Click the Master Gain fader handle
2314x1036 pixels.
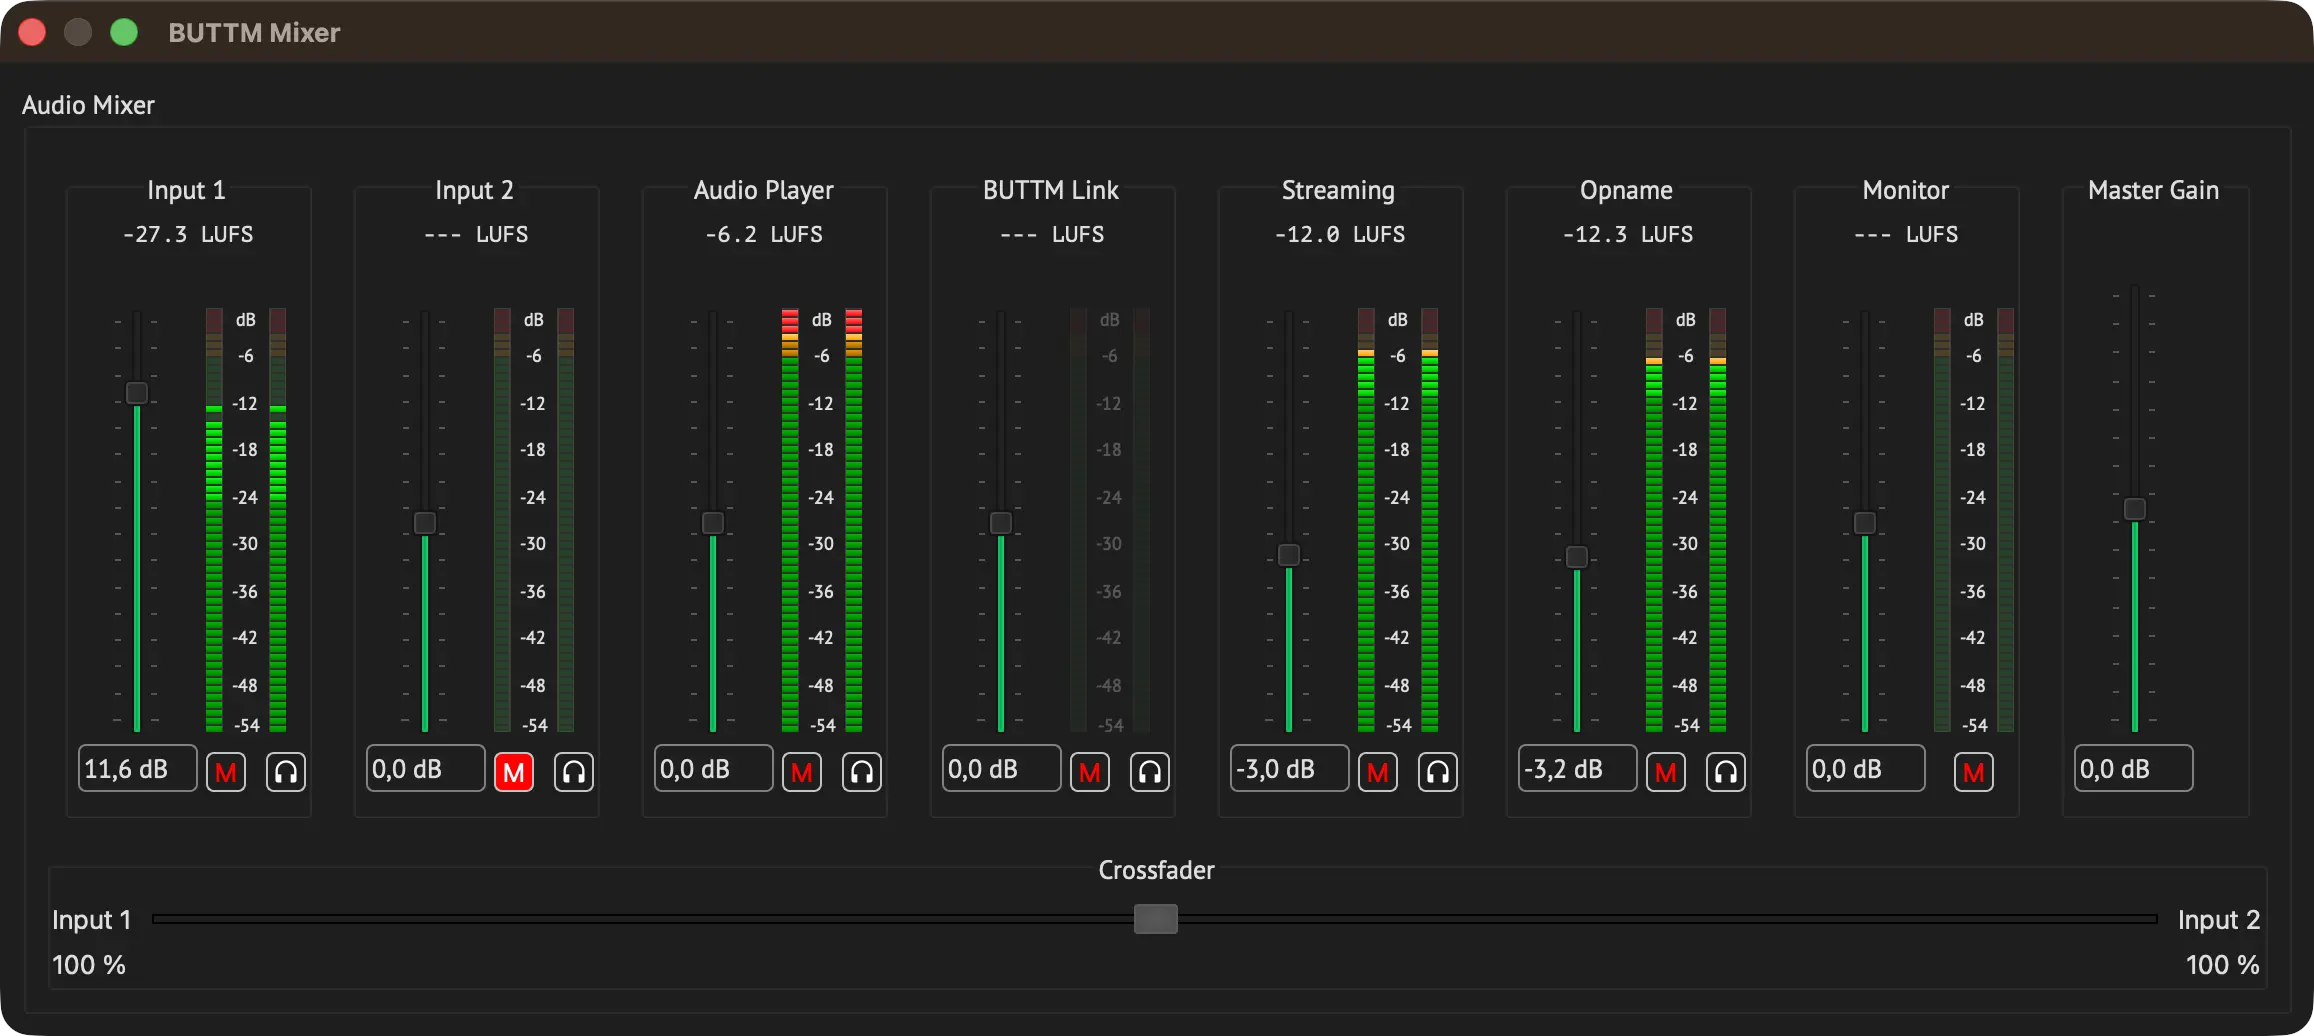2135,509
